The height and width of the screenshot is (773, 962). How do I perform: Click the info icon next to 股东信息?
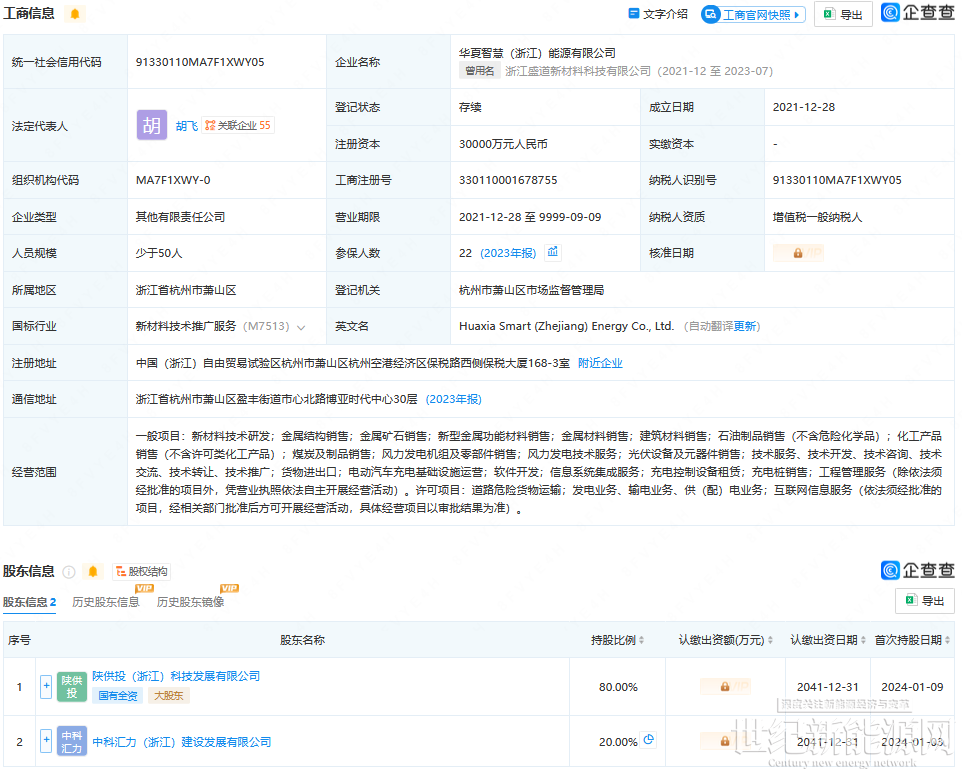tap(69, 572)
